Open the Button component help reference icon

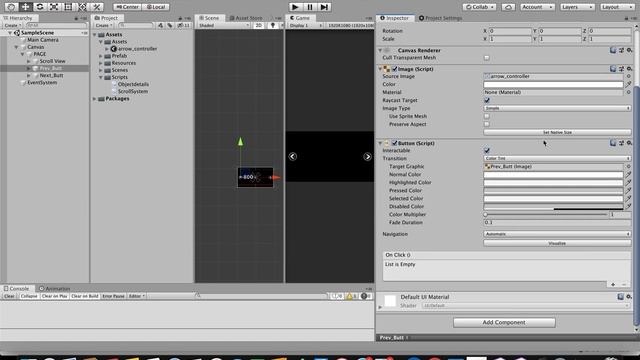point(613,143)
